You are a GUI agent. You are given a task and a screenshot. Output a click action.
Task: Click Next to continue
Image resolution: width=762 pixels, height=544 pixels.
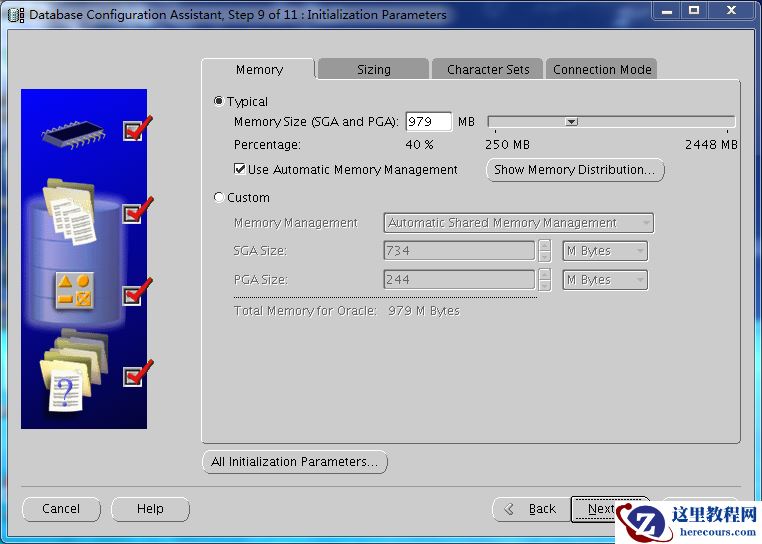pos(601,509)
